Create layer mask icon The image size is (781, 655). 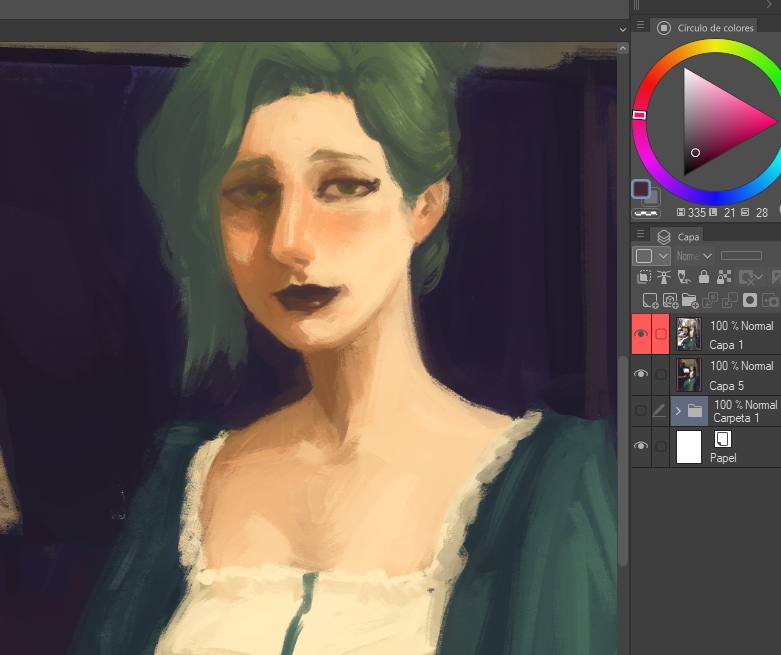(750, 300)
